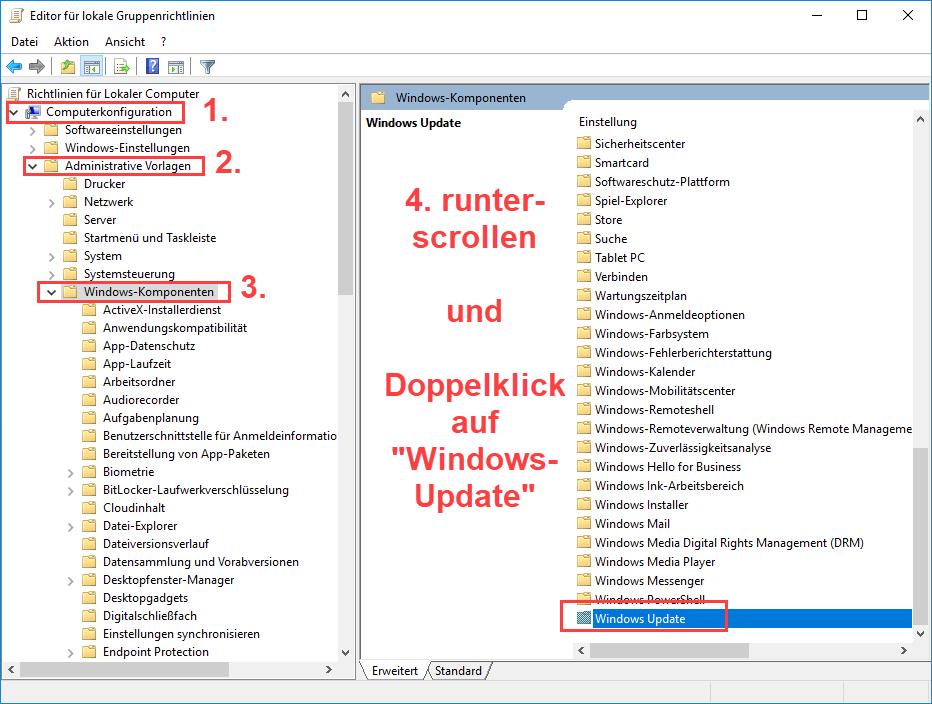Select Desktopgadgets tree item
The image size is (932, 704).
(145, 598)
